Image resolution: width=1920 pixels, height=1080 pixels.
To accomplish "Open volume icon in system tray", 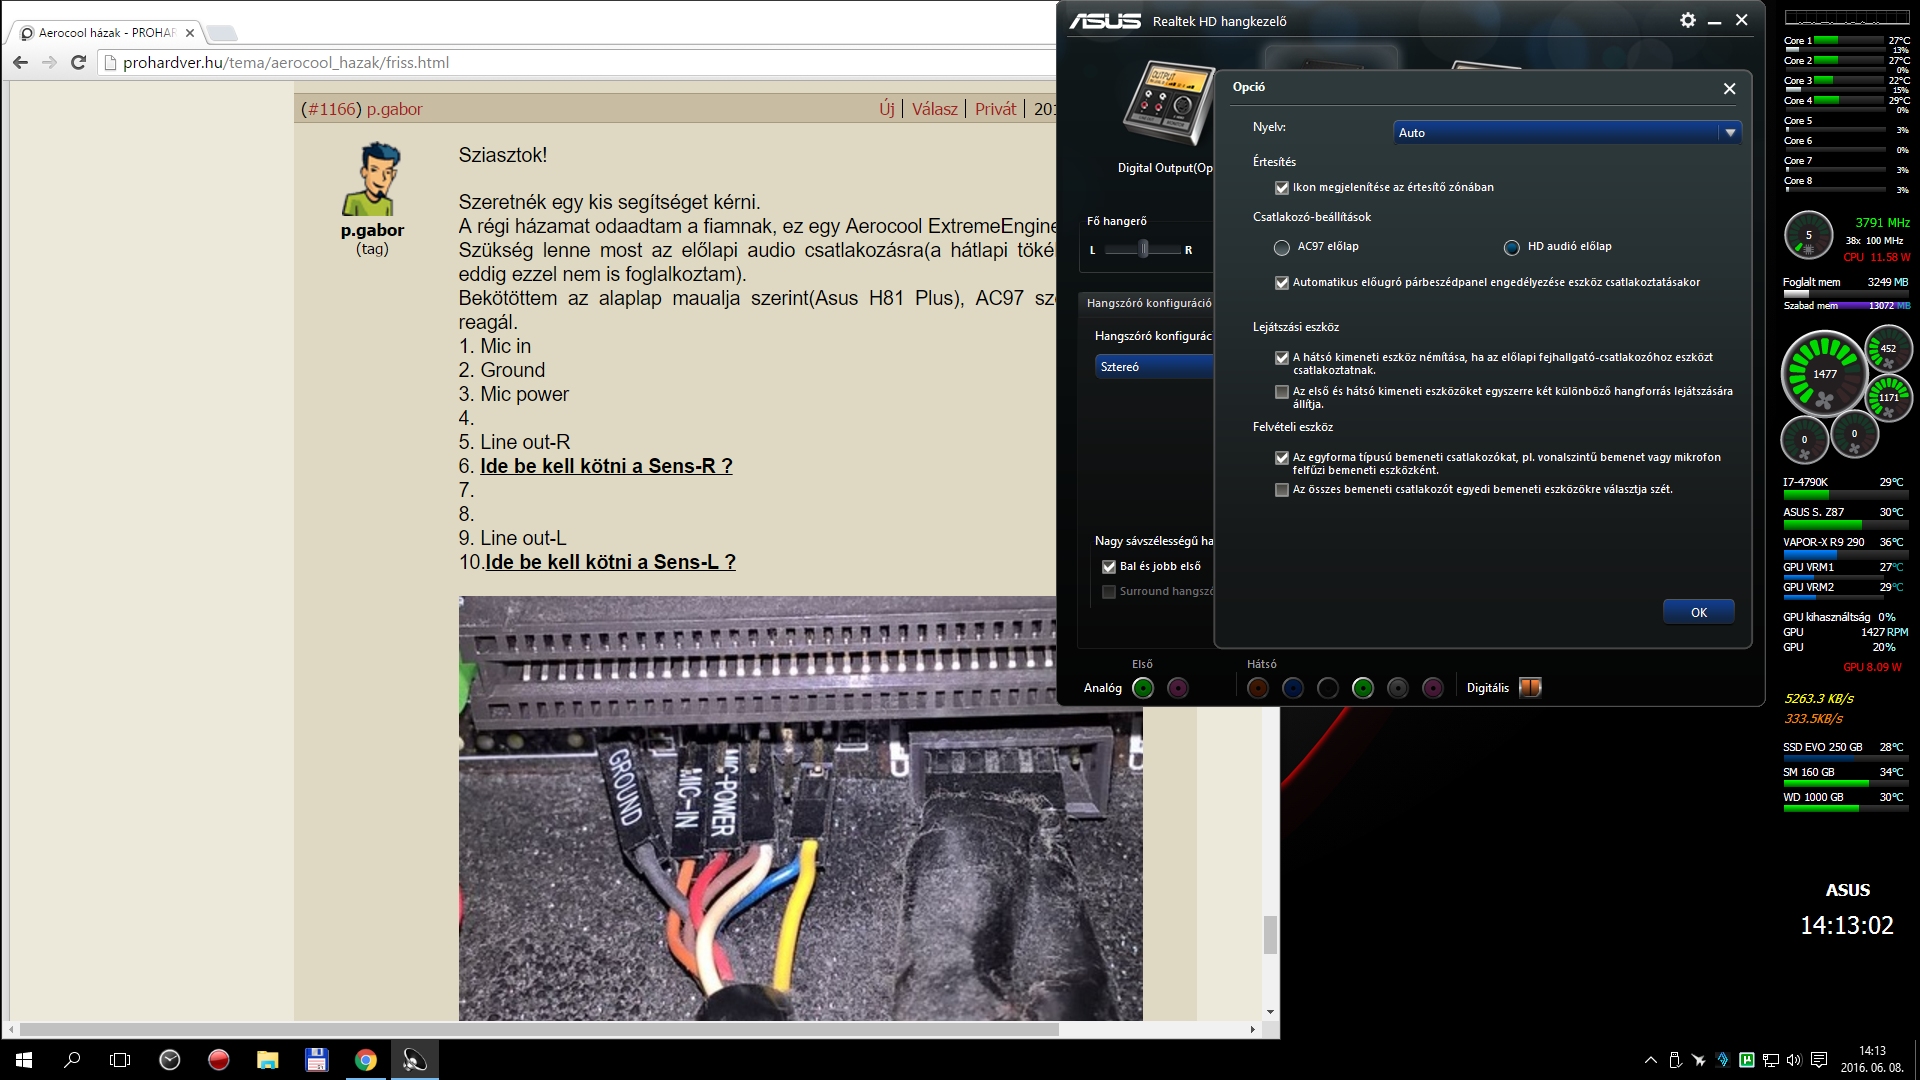I will click(1794, 1060).
